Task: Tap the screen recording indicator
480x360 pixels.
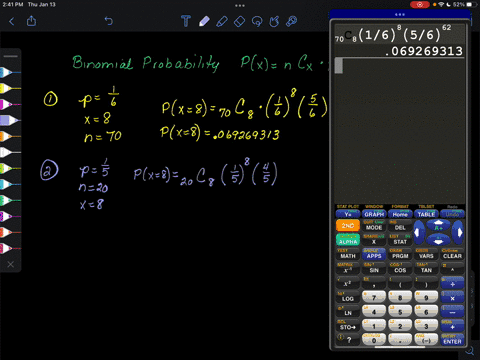Action: [x=420, y=5]
